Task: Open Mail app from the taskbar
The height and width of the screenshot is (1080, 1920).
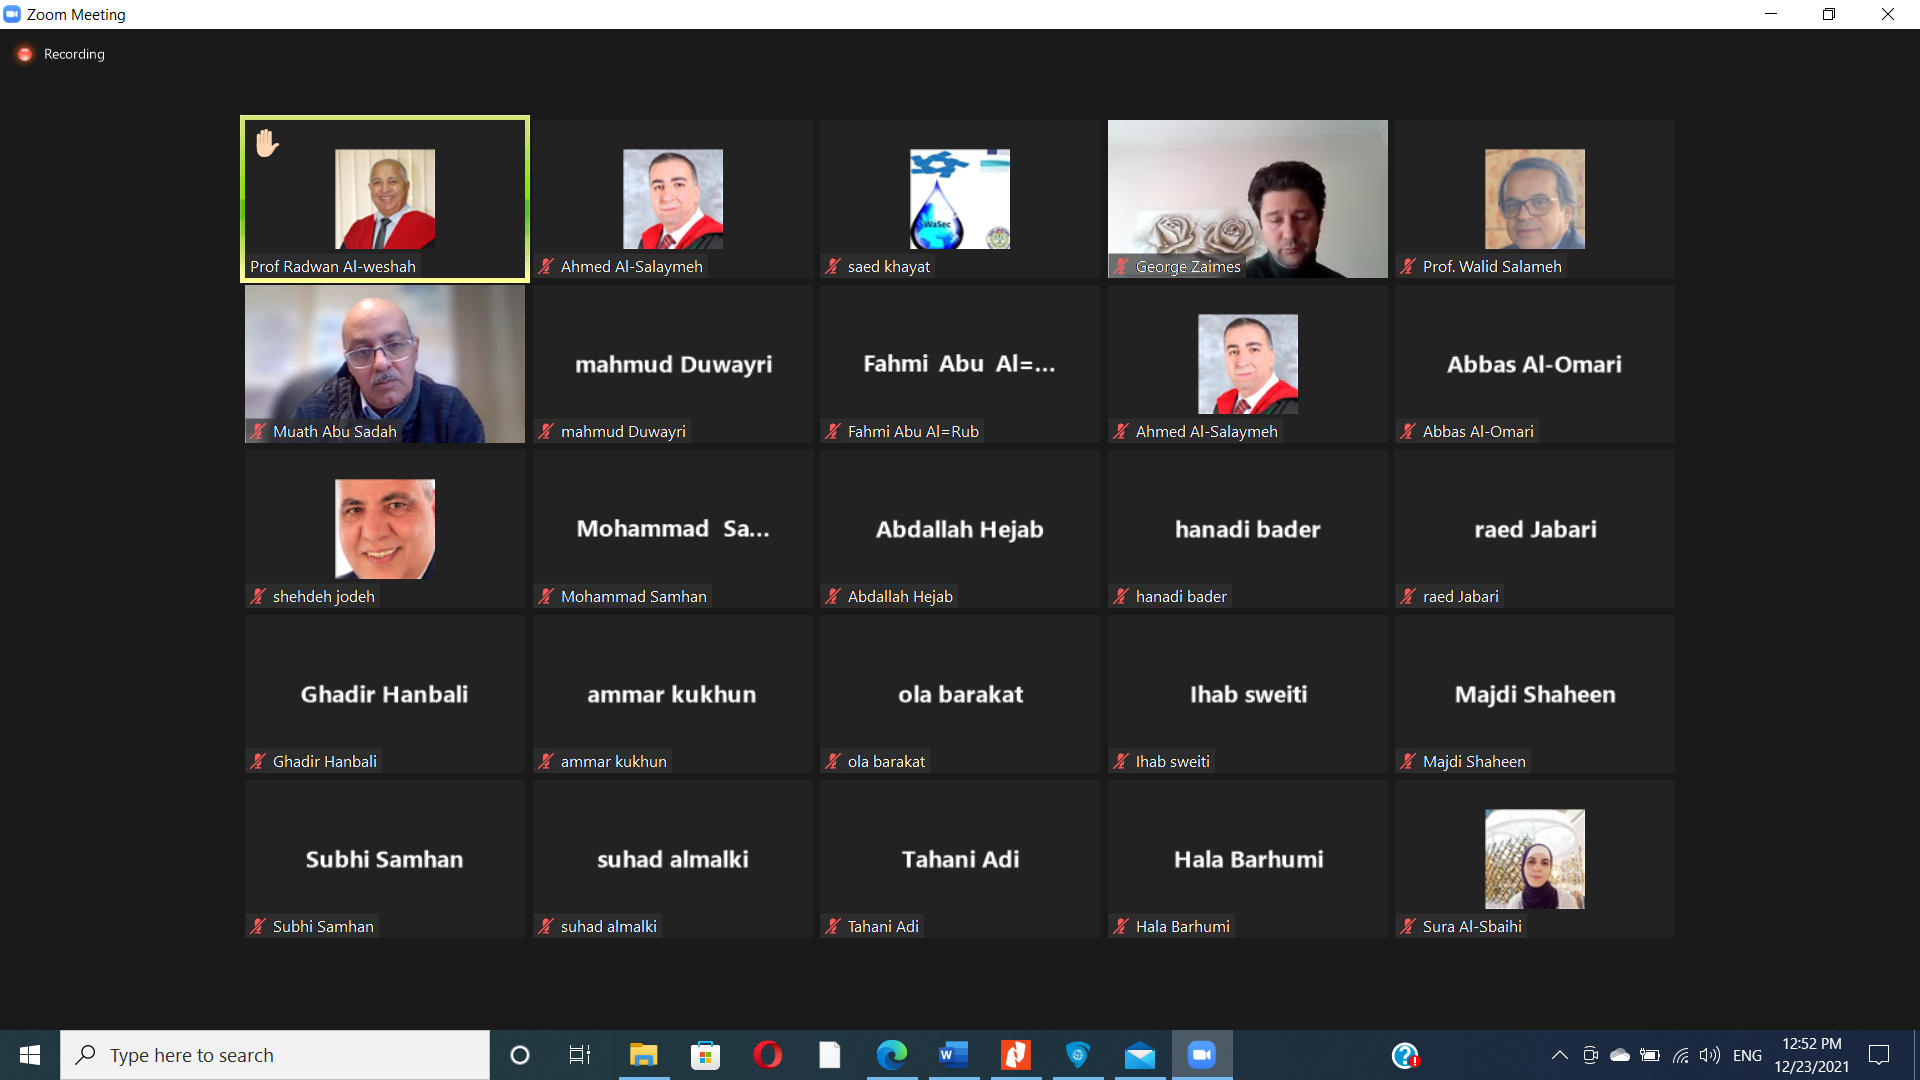Action: 1140,1055
